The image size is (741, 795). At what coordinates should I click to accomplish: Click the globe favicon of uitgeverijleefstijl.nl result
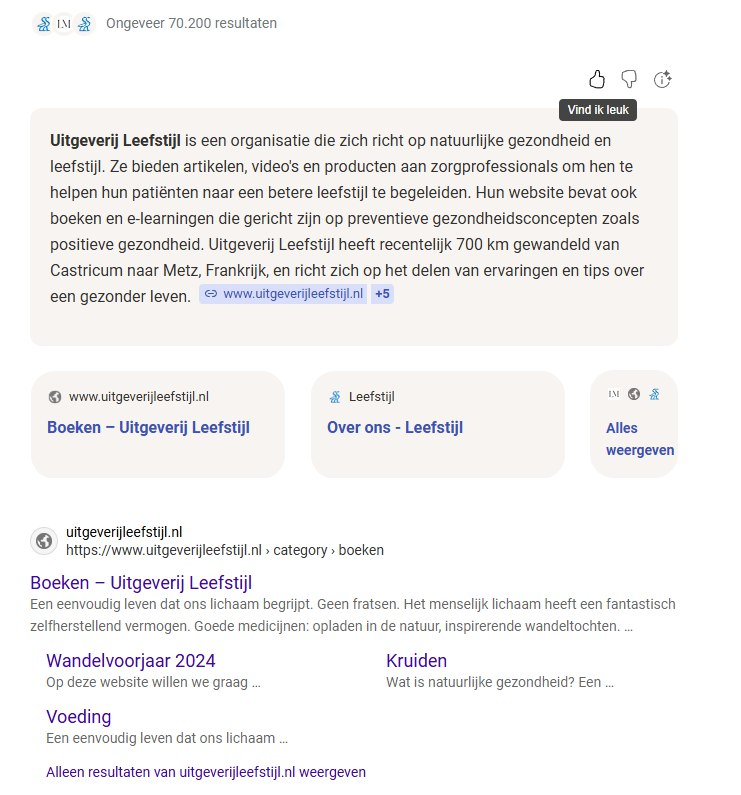click(x=44, y=541)
